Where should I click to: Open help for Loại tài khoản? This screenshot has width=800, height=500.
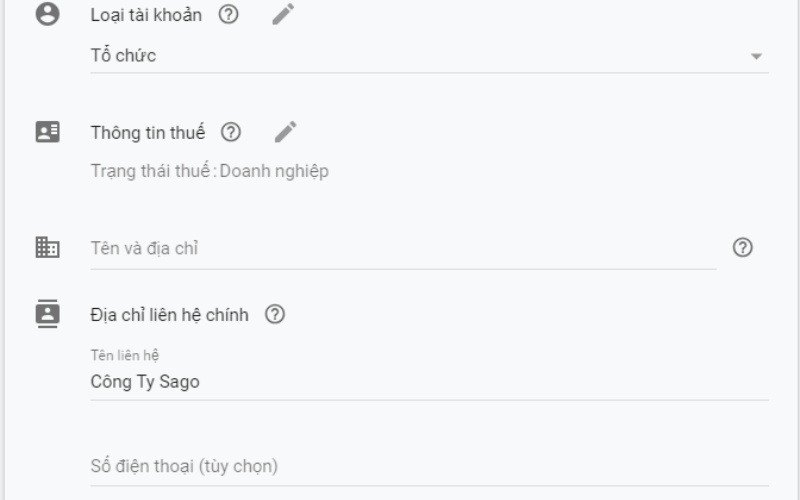click(x=228, y=15)
